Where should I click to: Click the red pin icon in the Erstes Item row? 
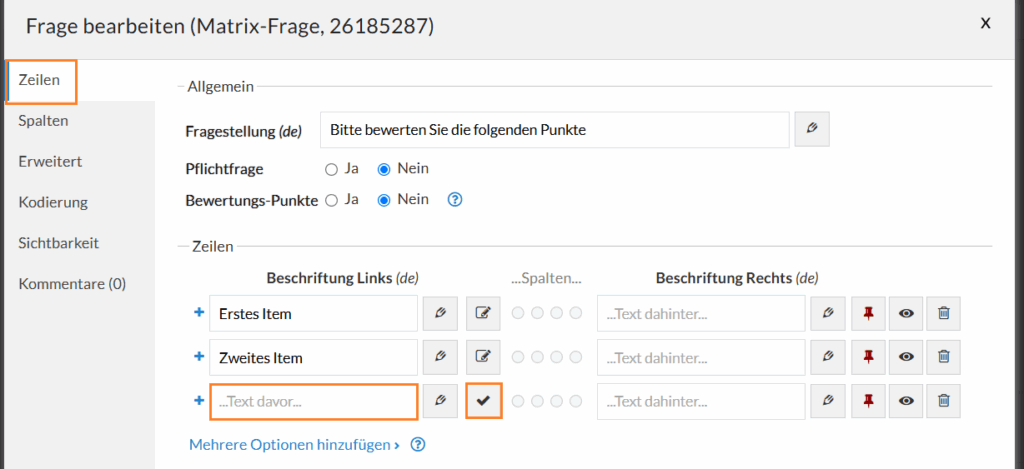(868, 313)
